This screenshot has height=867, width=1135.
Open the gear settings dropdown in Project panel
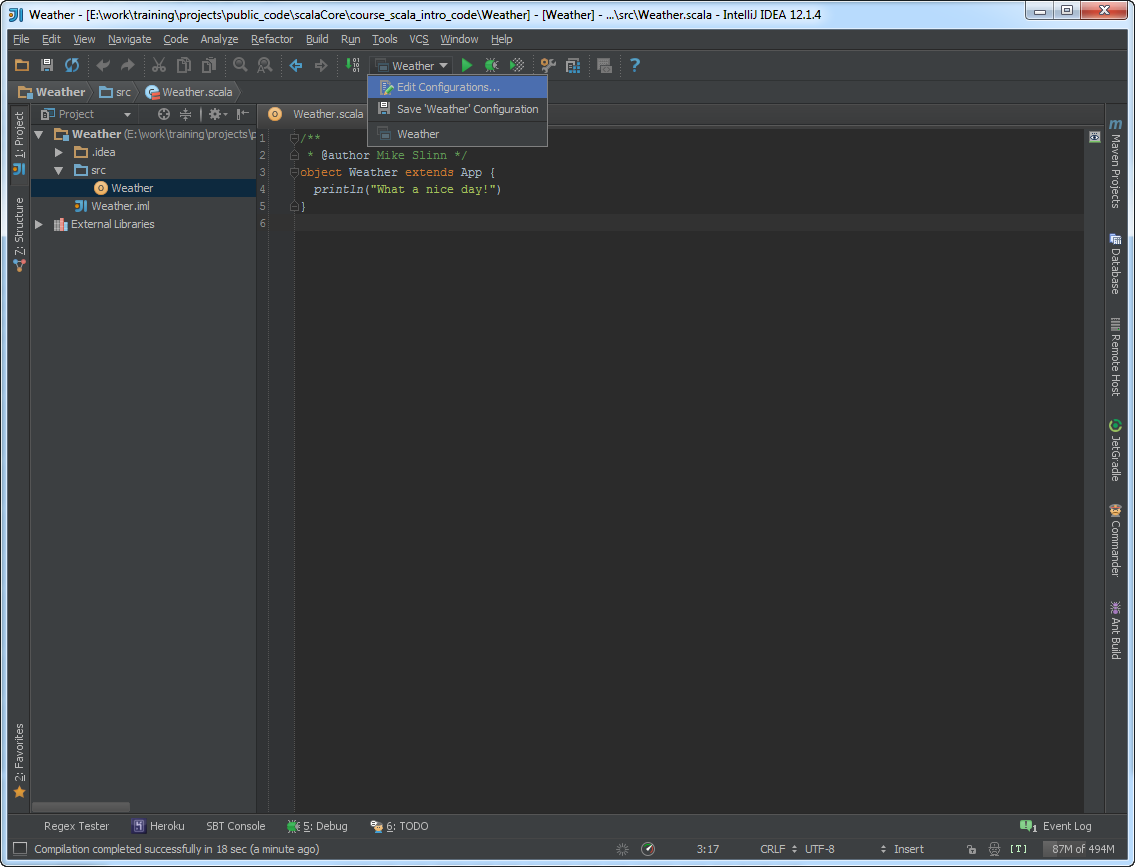[x=218, y=114]
